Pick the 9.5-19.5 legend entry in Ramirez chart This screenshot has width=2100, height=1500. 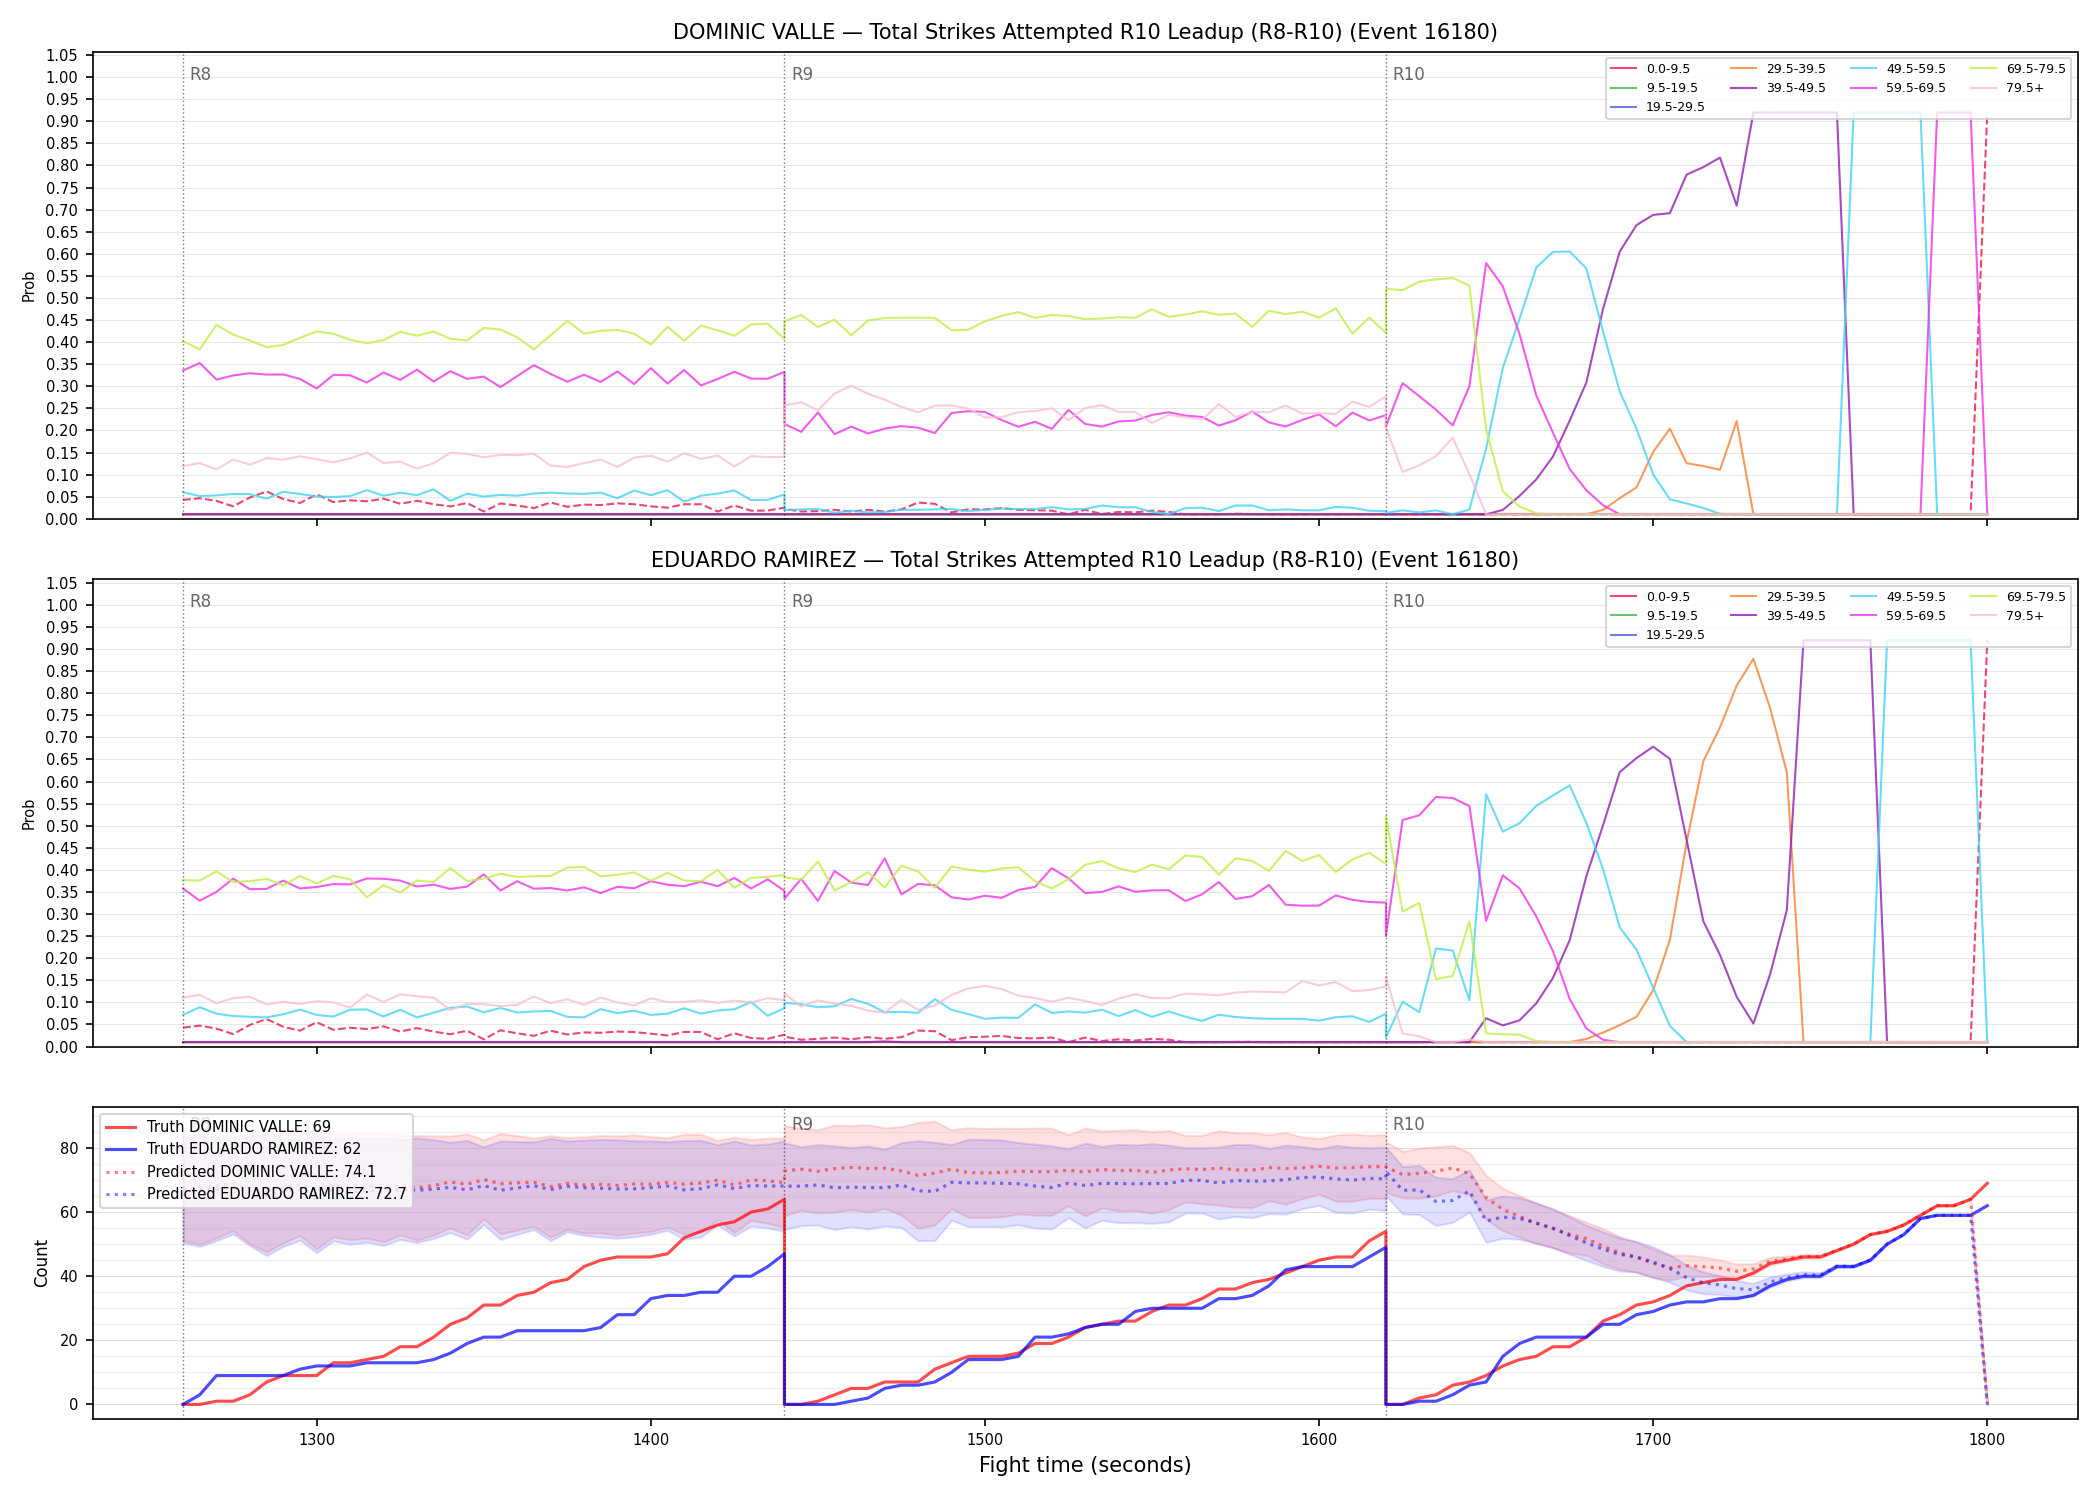pyautogui.click(x=1654, y=616)
